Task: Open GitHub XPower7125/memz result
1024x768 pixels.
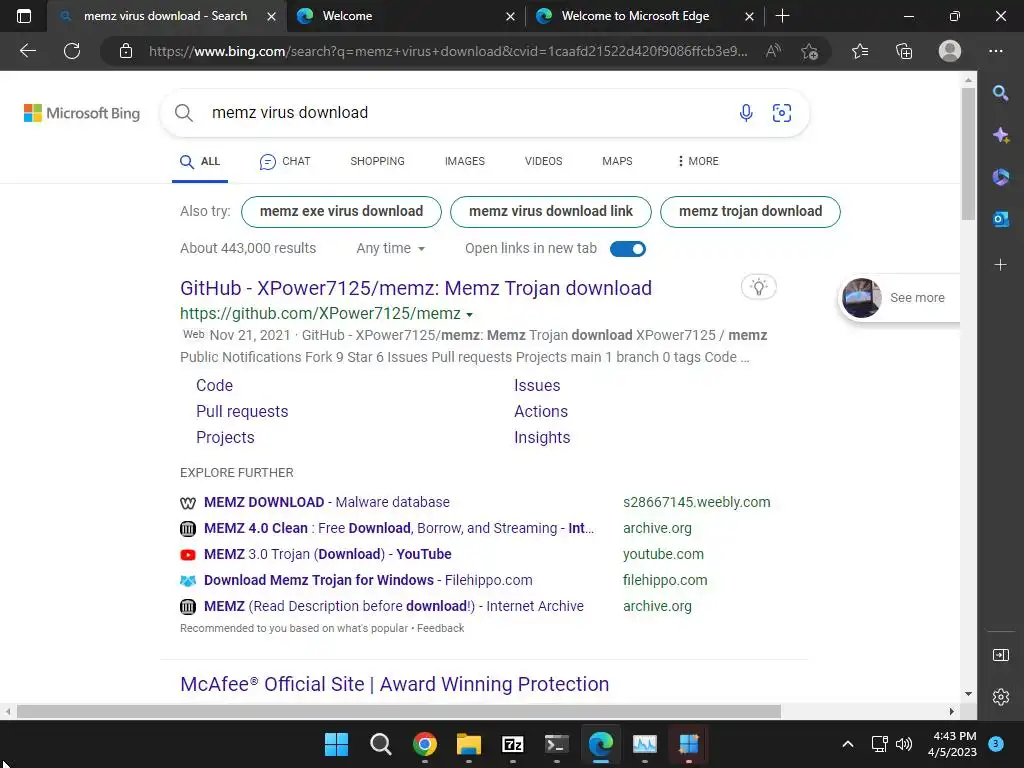Action: (x=416, y=288)
